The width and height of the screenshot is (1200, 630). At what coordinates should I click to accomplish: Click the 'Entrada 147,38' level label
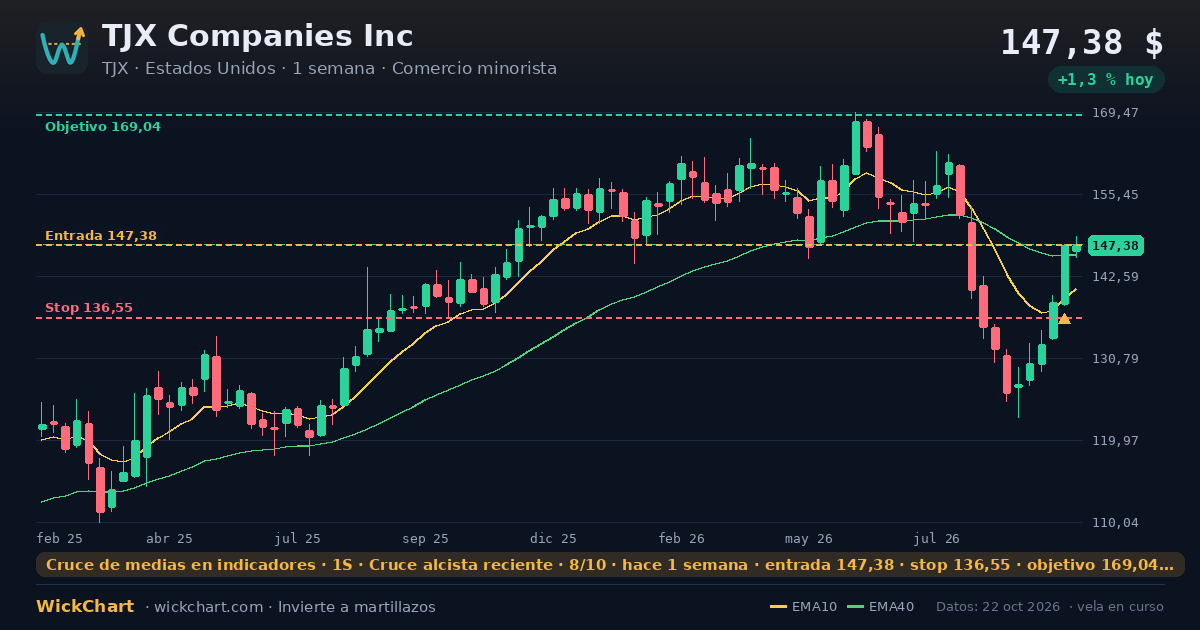click(x=101, y=236)
